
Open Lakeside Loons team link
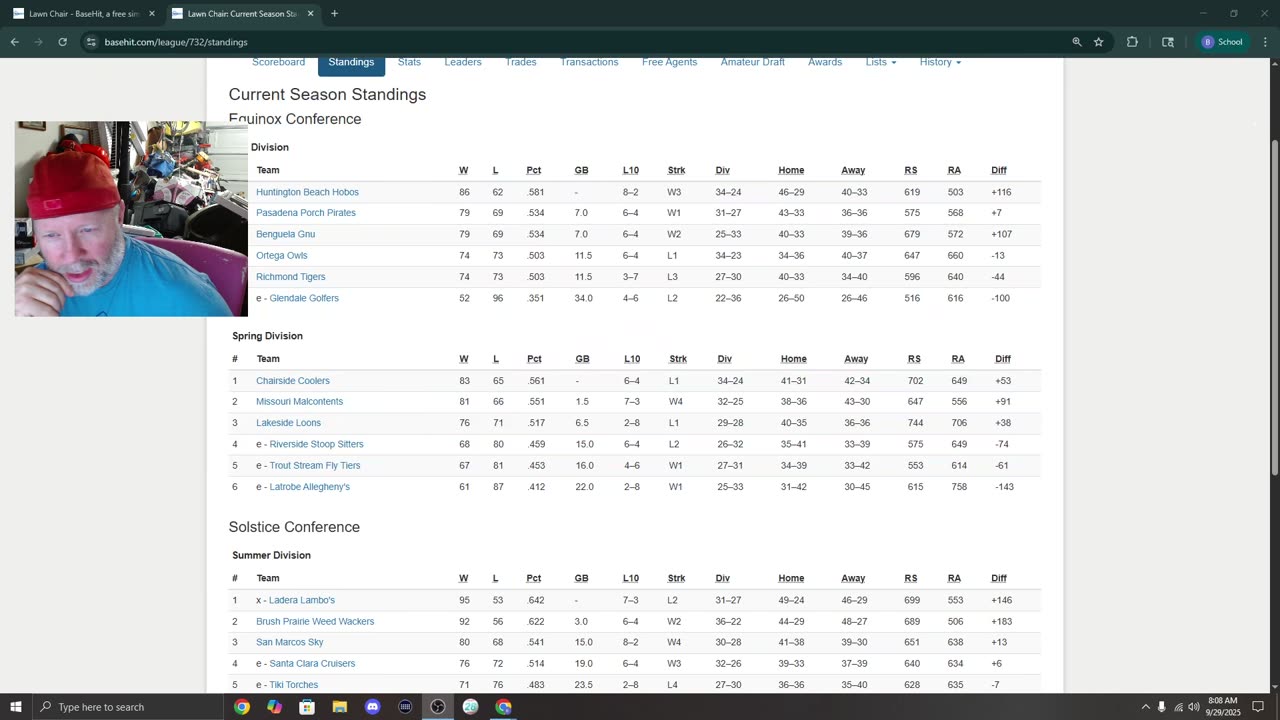288,423
